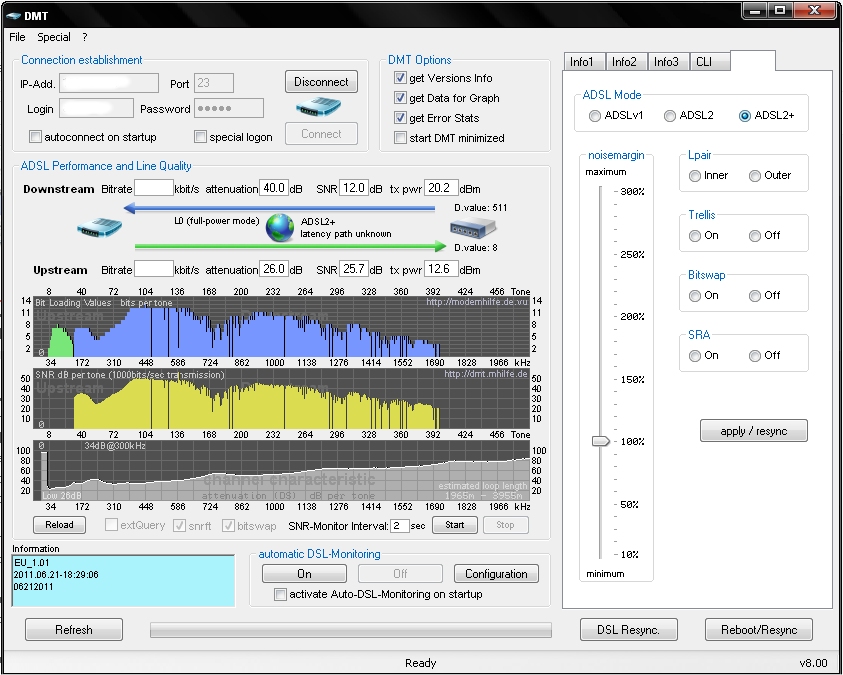Click the DMT app icon in title bar
The width and height of the screenshot is (843, 675).
pos(13,16)
